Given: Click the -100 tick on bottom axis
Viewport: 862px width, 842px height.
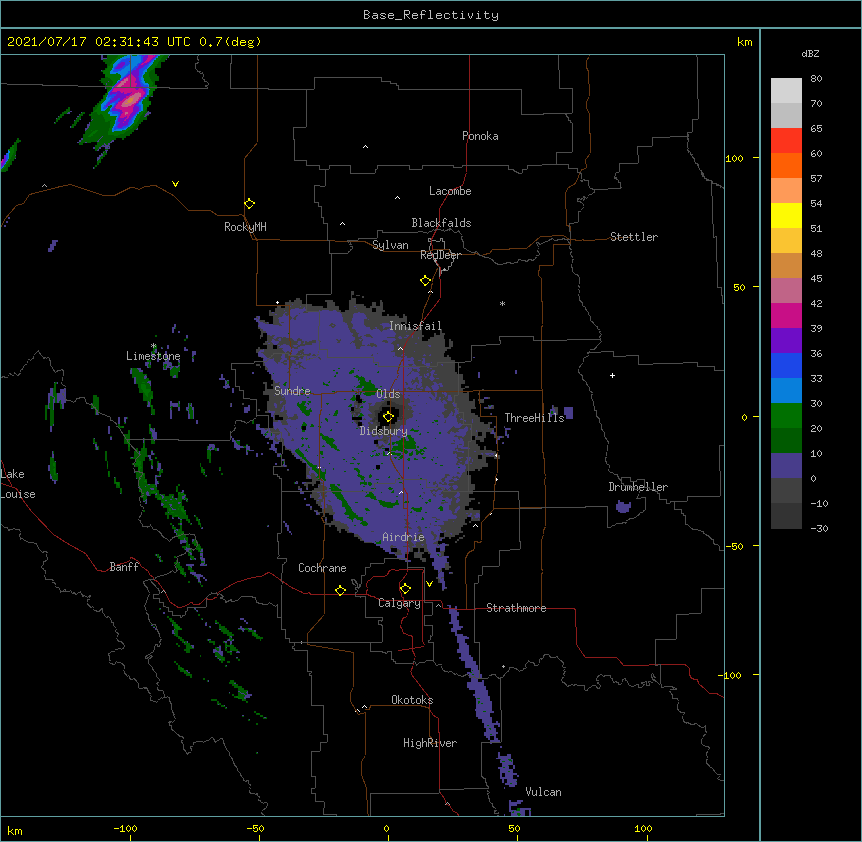Looking at the screenshot, I should point(125,828).
